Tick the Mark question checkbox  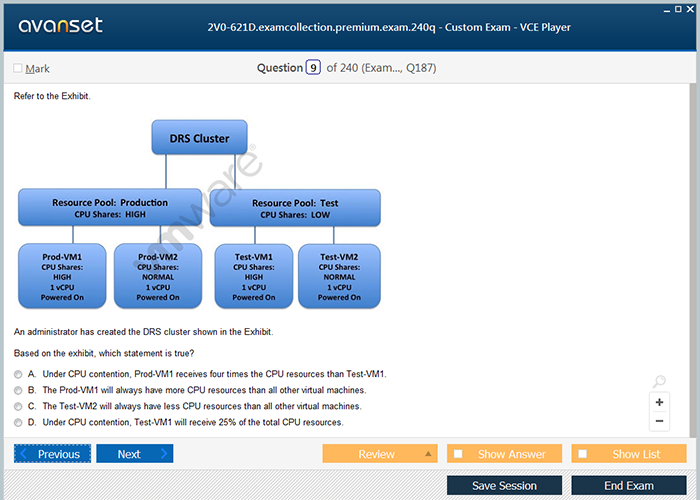click(18, 68)
